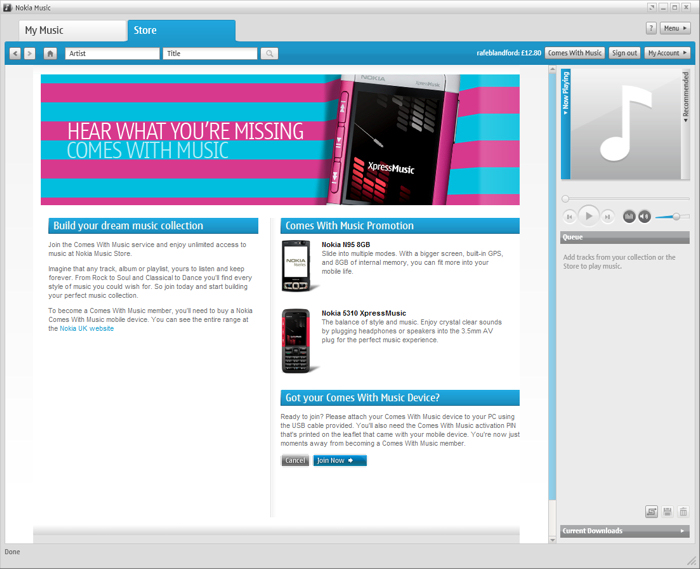Open the help question mark button
700x569 pixels.
651,29
